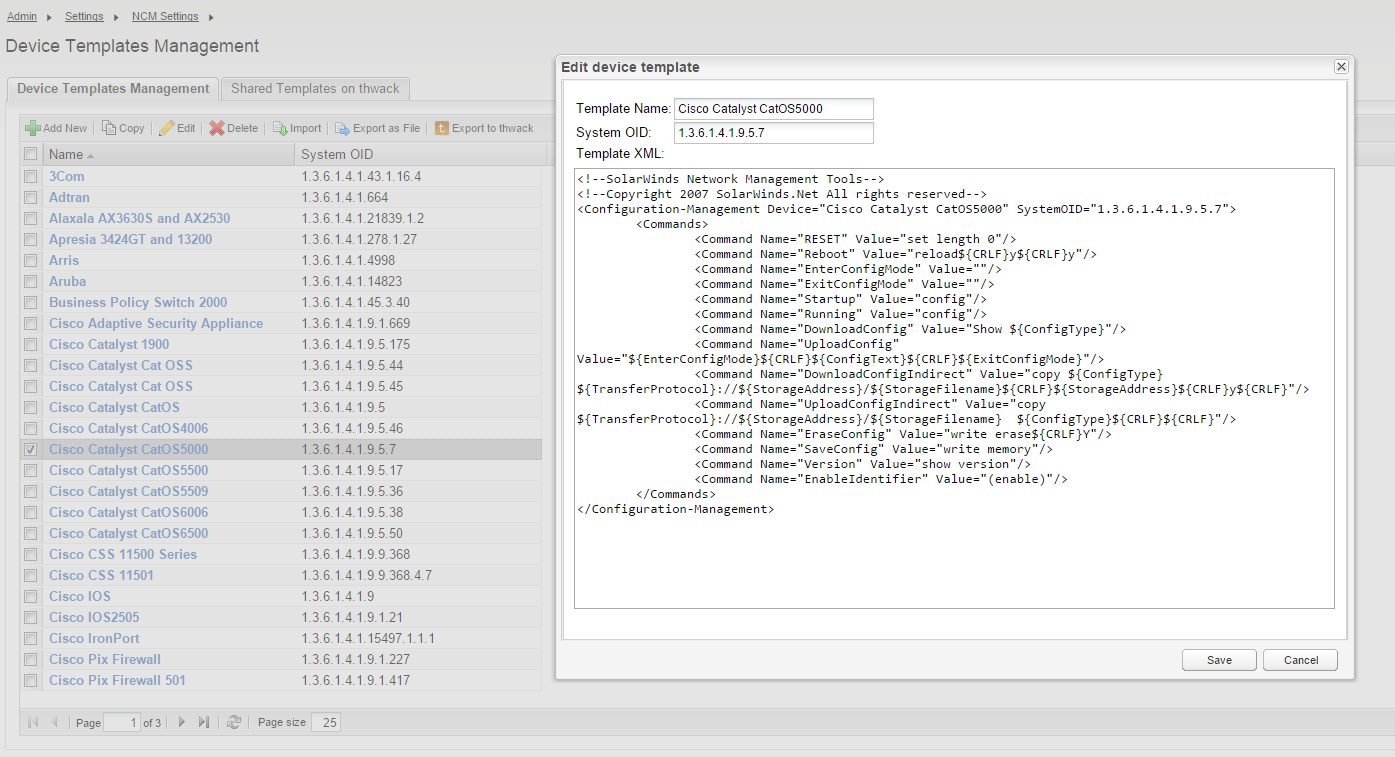Image resolution: width=1395 pixels, height=757 pixels.
Task: Open the Cisco IOS2505 template
Action: [x=94, y=617]
